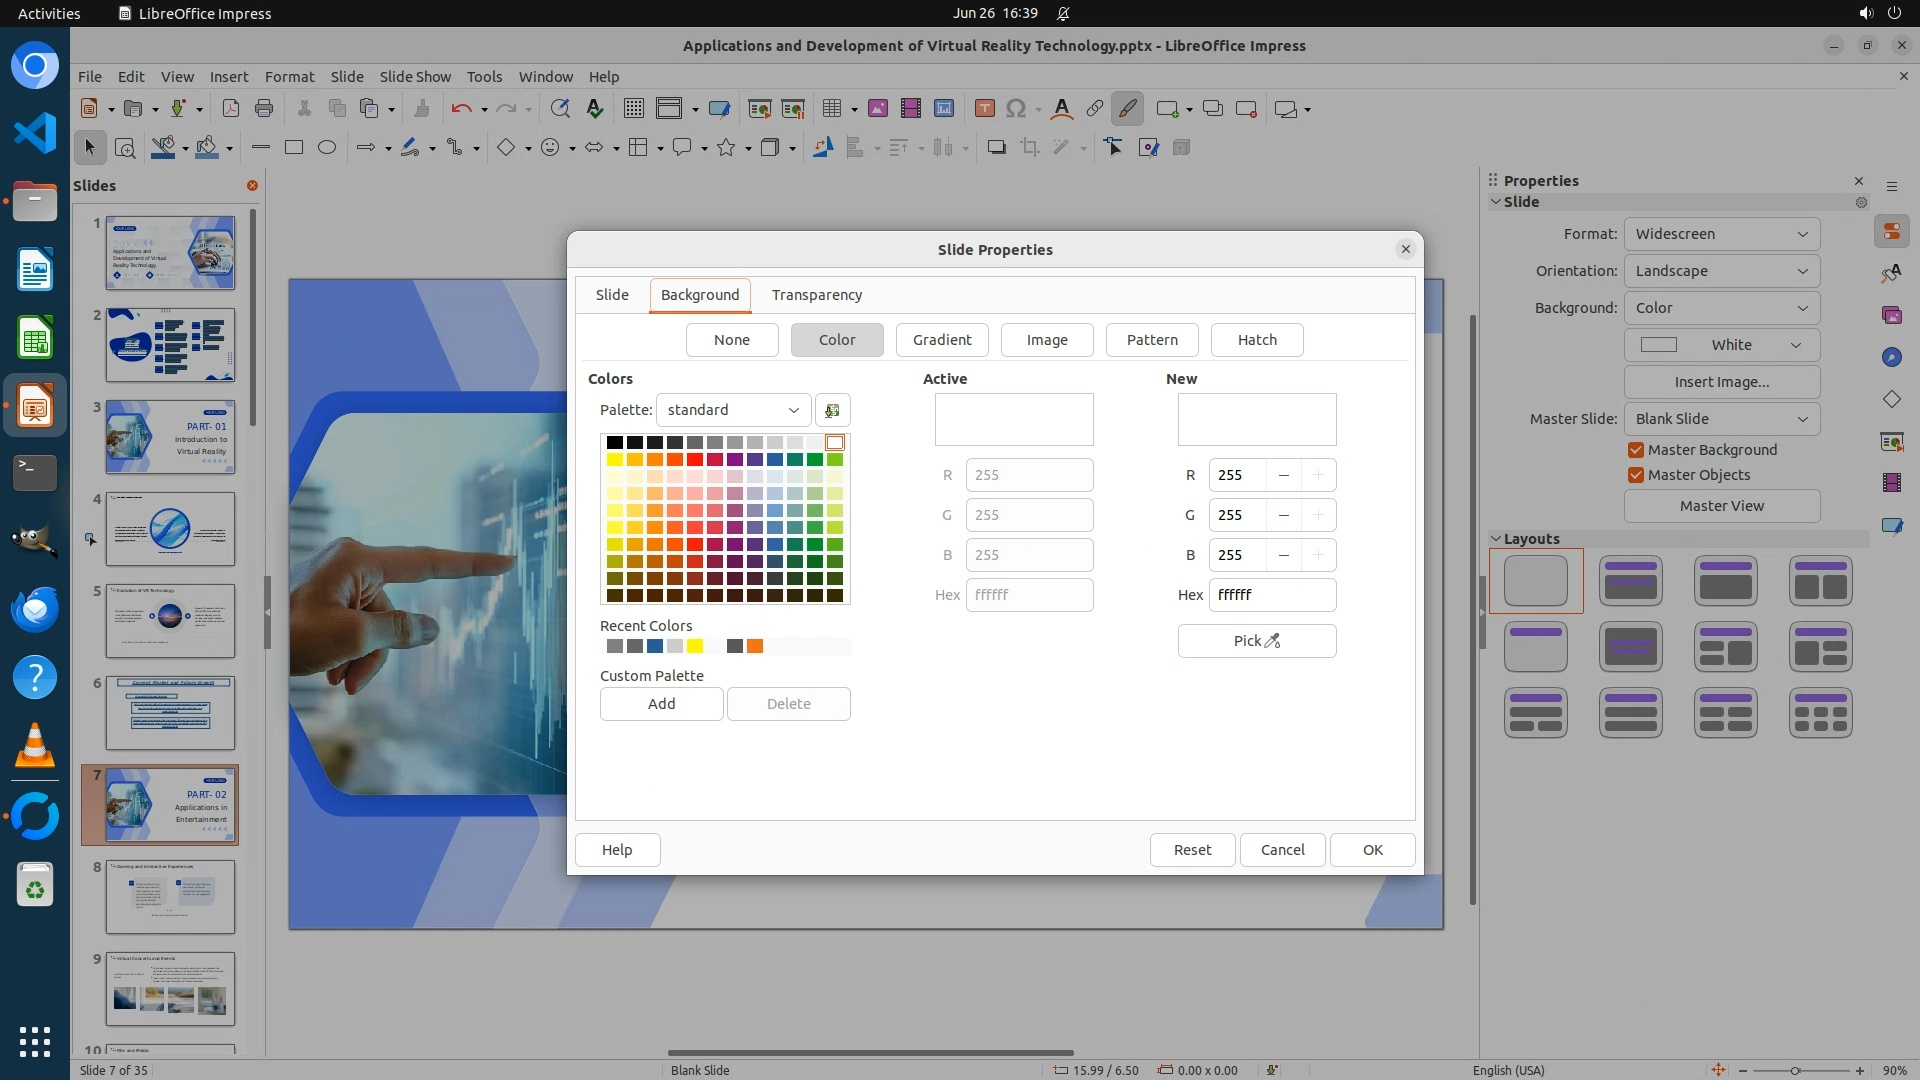Image resolution: width=1920 pixels, height=1080 pixels.
Task: Click the Insert Special Character omega icon
Action: 1016,109
